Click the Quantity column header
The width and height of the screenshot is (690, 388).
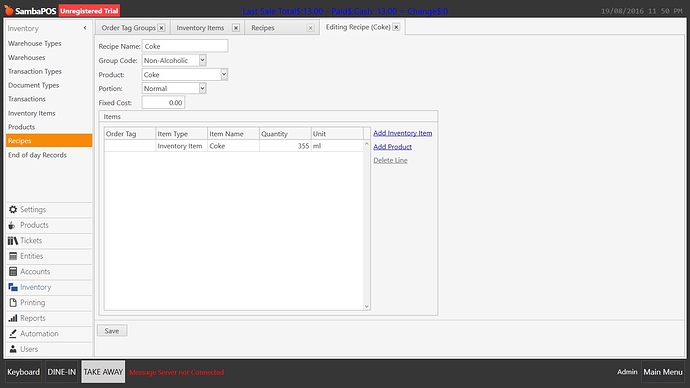285,134
